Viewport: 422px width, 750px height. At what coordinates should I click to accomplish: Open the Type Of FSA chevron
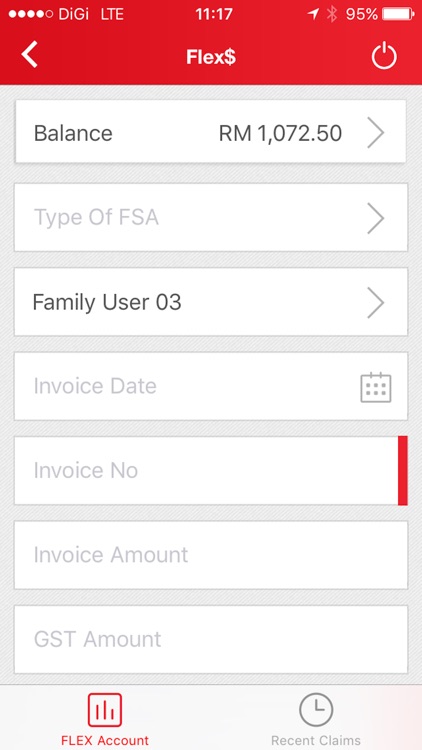tap(376, 218)
